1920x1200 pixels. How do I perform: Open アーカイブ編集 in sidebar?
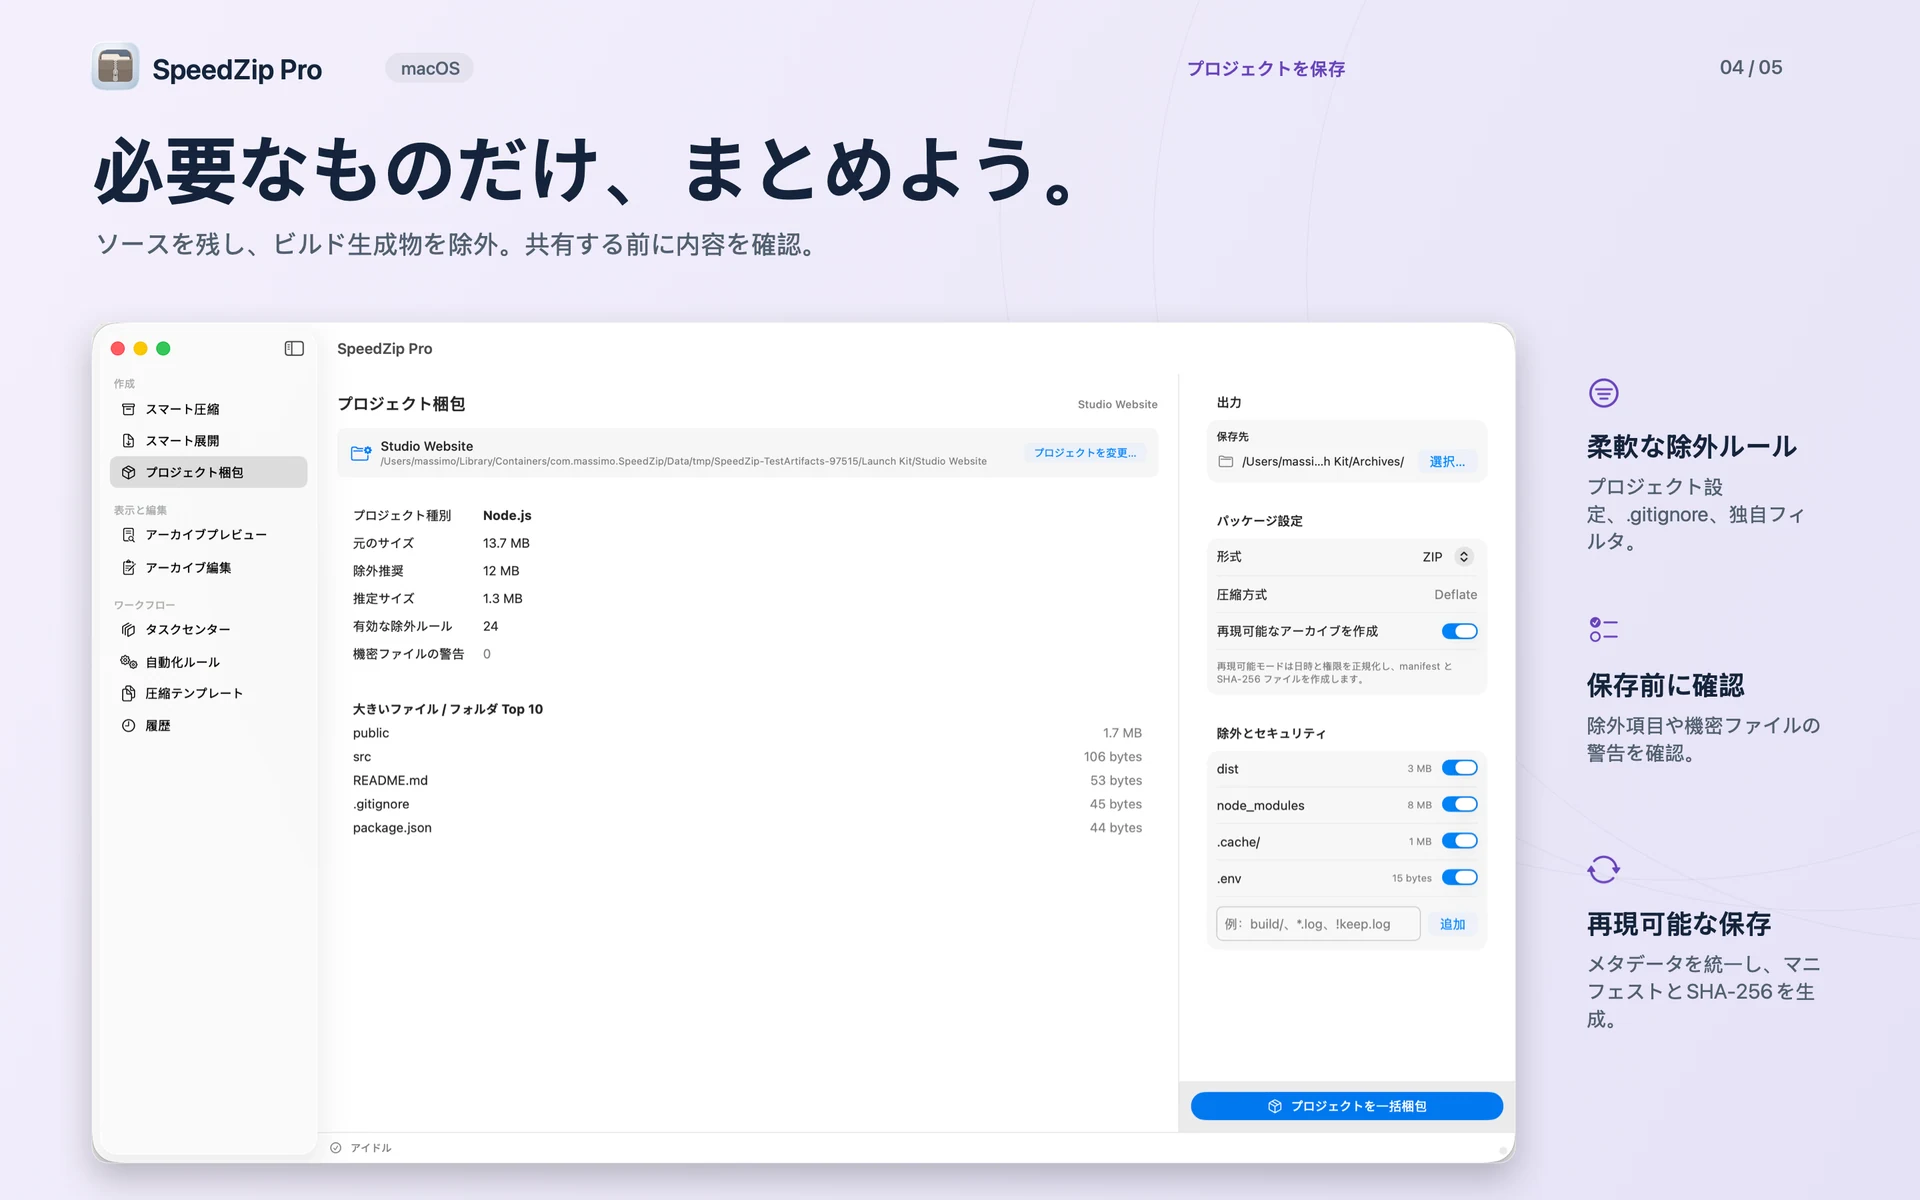208,567
